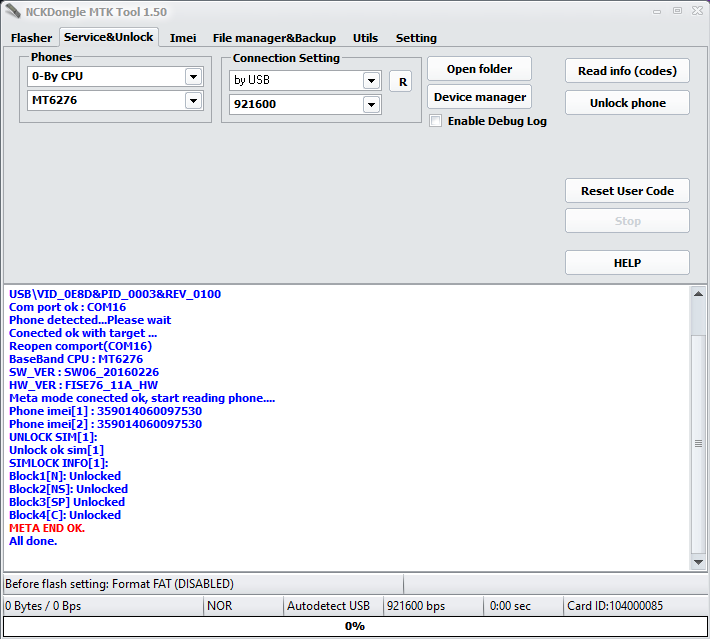Click '0 Bytes / 0 Bps' status cell

(103, 606)
